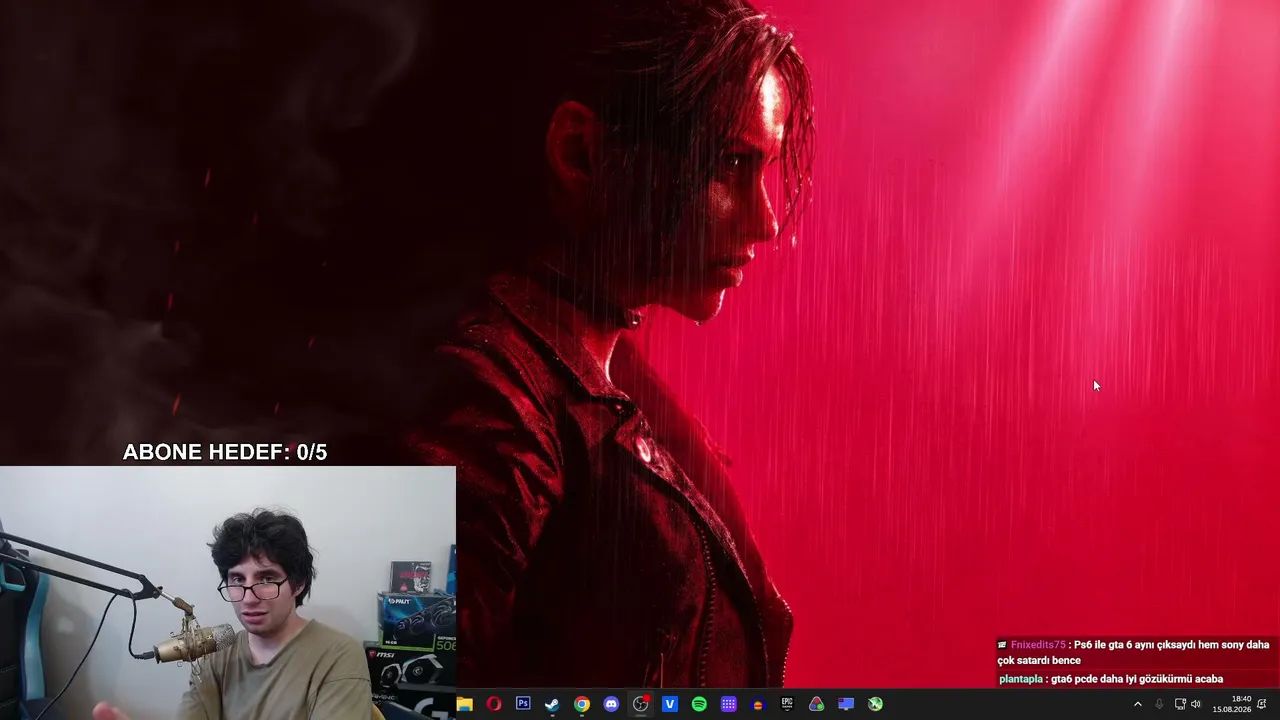Click the plantapla username in chat

point(1020,679)
